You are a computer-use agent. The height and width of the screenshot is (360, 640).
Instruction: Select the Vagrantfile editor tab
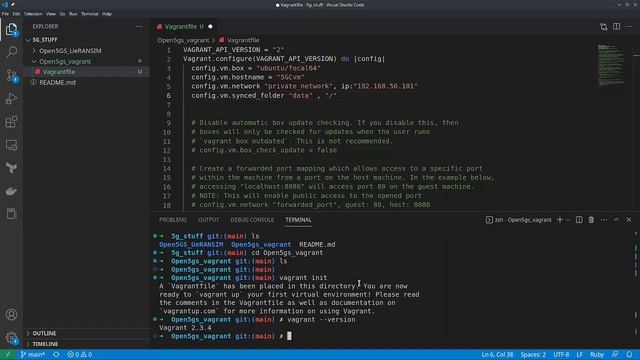point(184,27)
